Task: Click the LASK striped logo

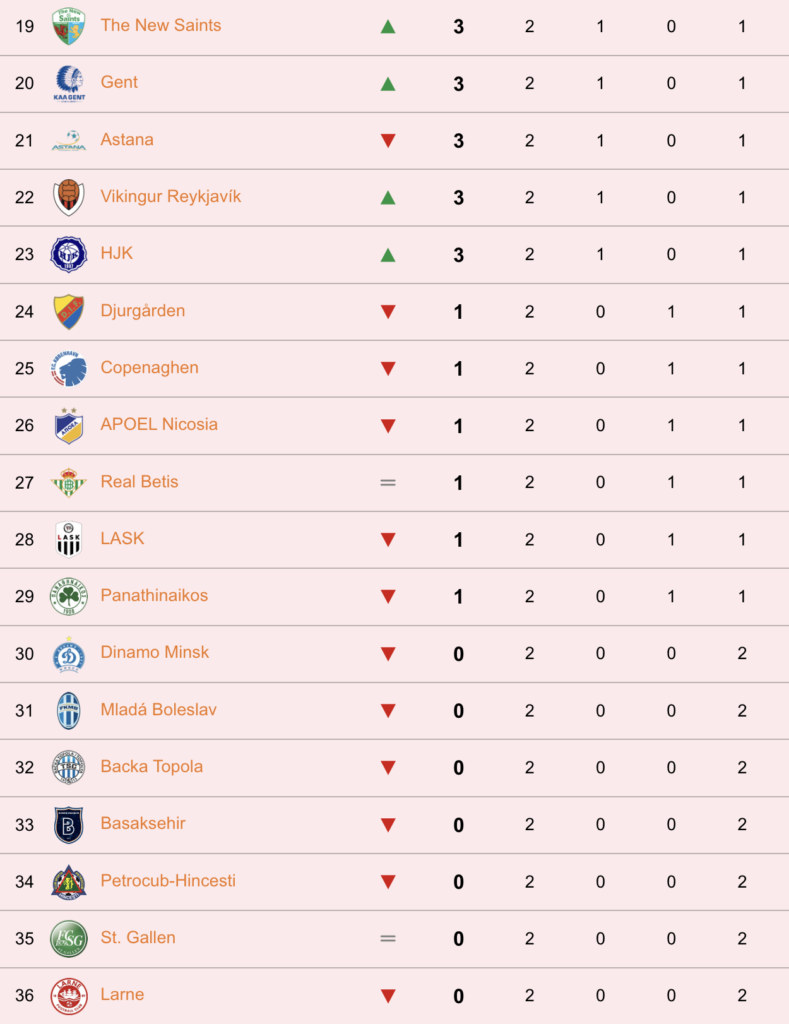Action: point(69,539)
